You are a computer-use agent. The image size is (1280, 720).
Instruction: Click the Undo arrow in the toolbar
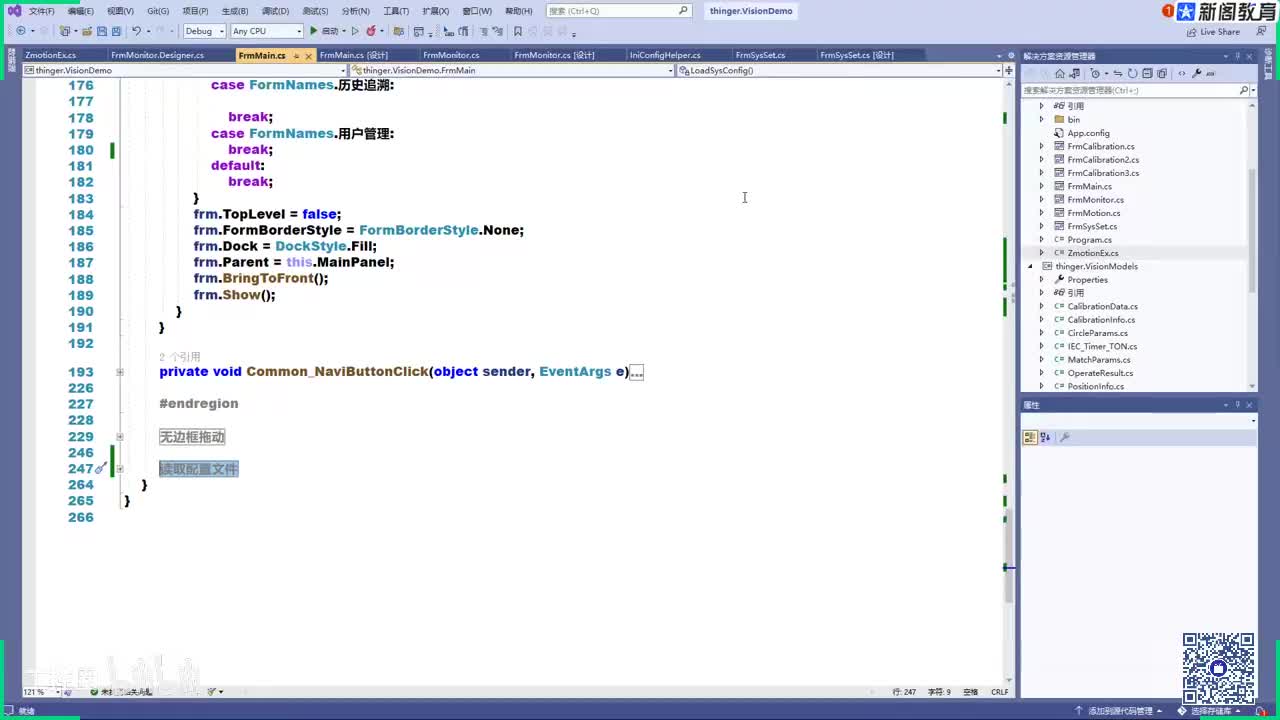136,31
